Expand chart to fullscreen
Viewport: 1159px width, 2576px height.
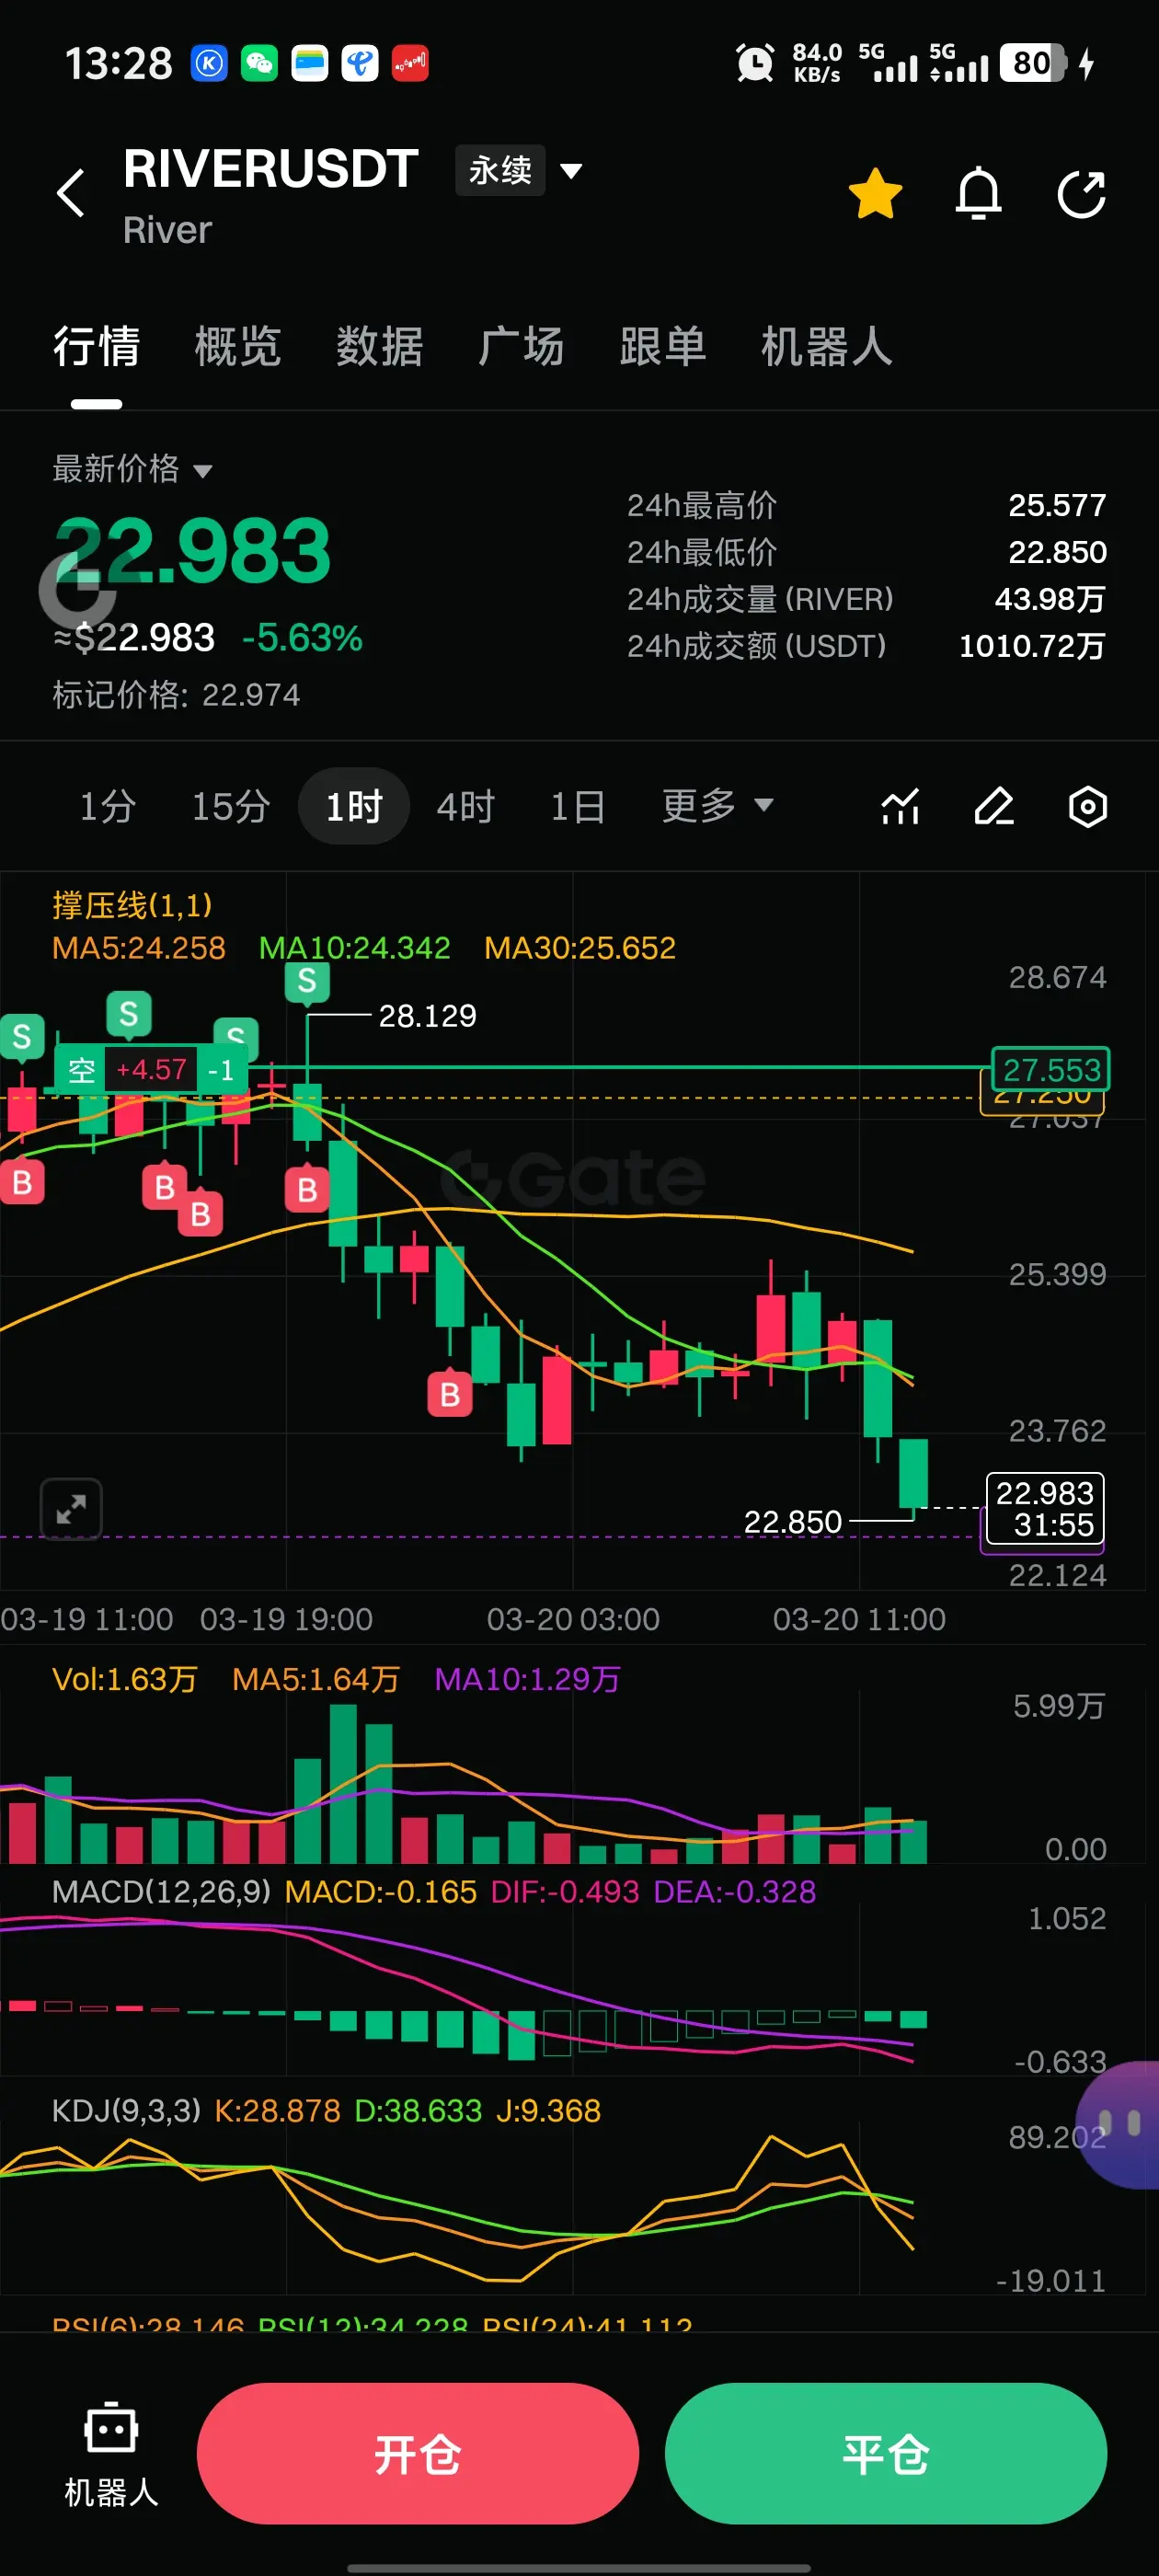[x=71, y=1509]
